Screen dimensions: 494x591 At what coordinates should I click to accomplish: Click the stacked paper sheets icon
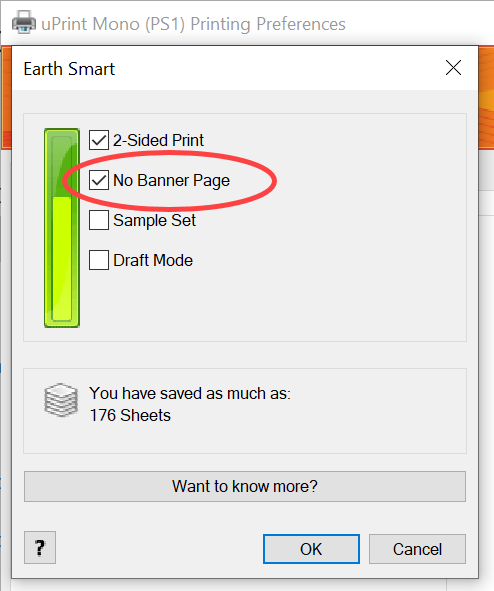coord(61,400)
